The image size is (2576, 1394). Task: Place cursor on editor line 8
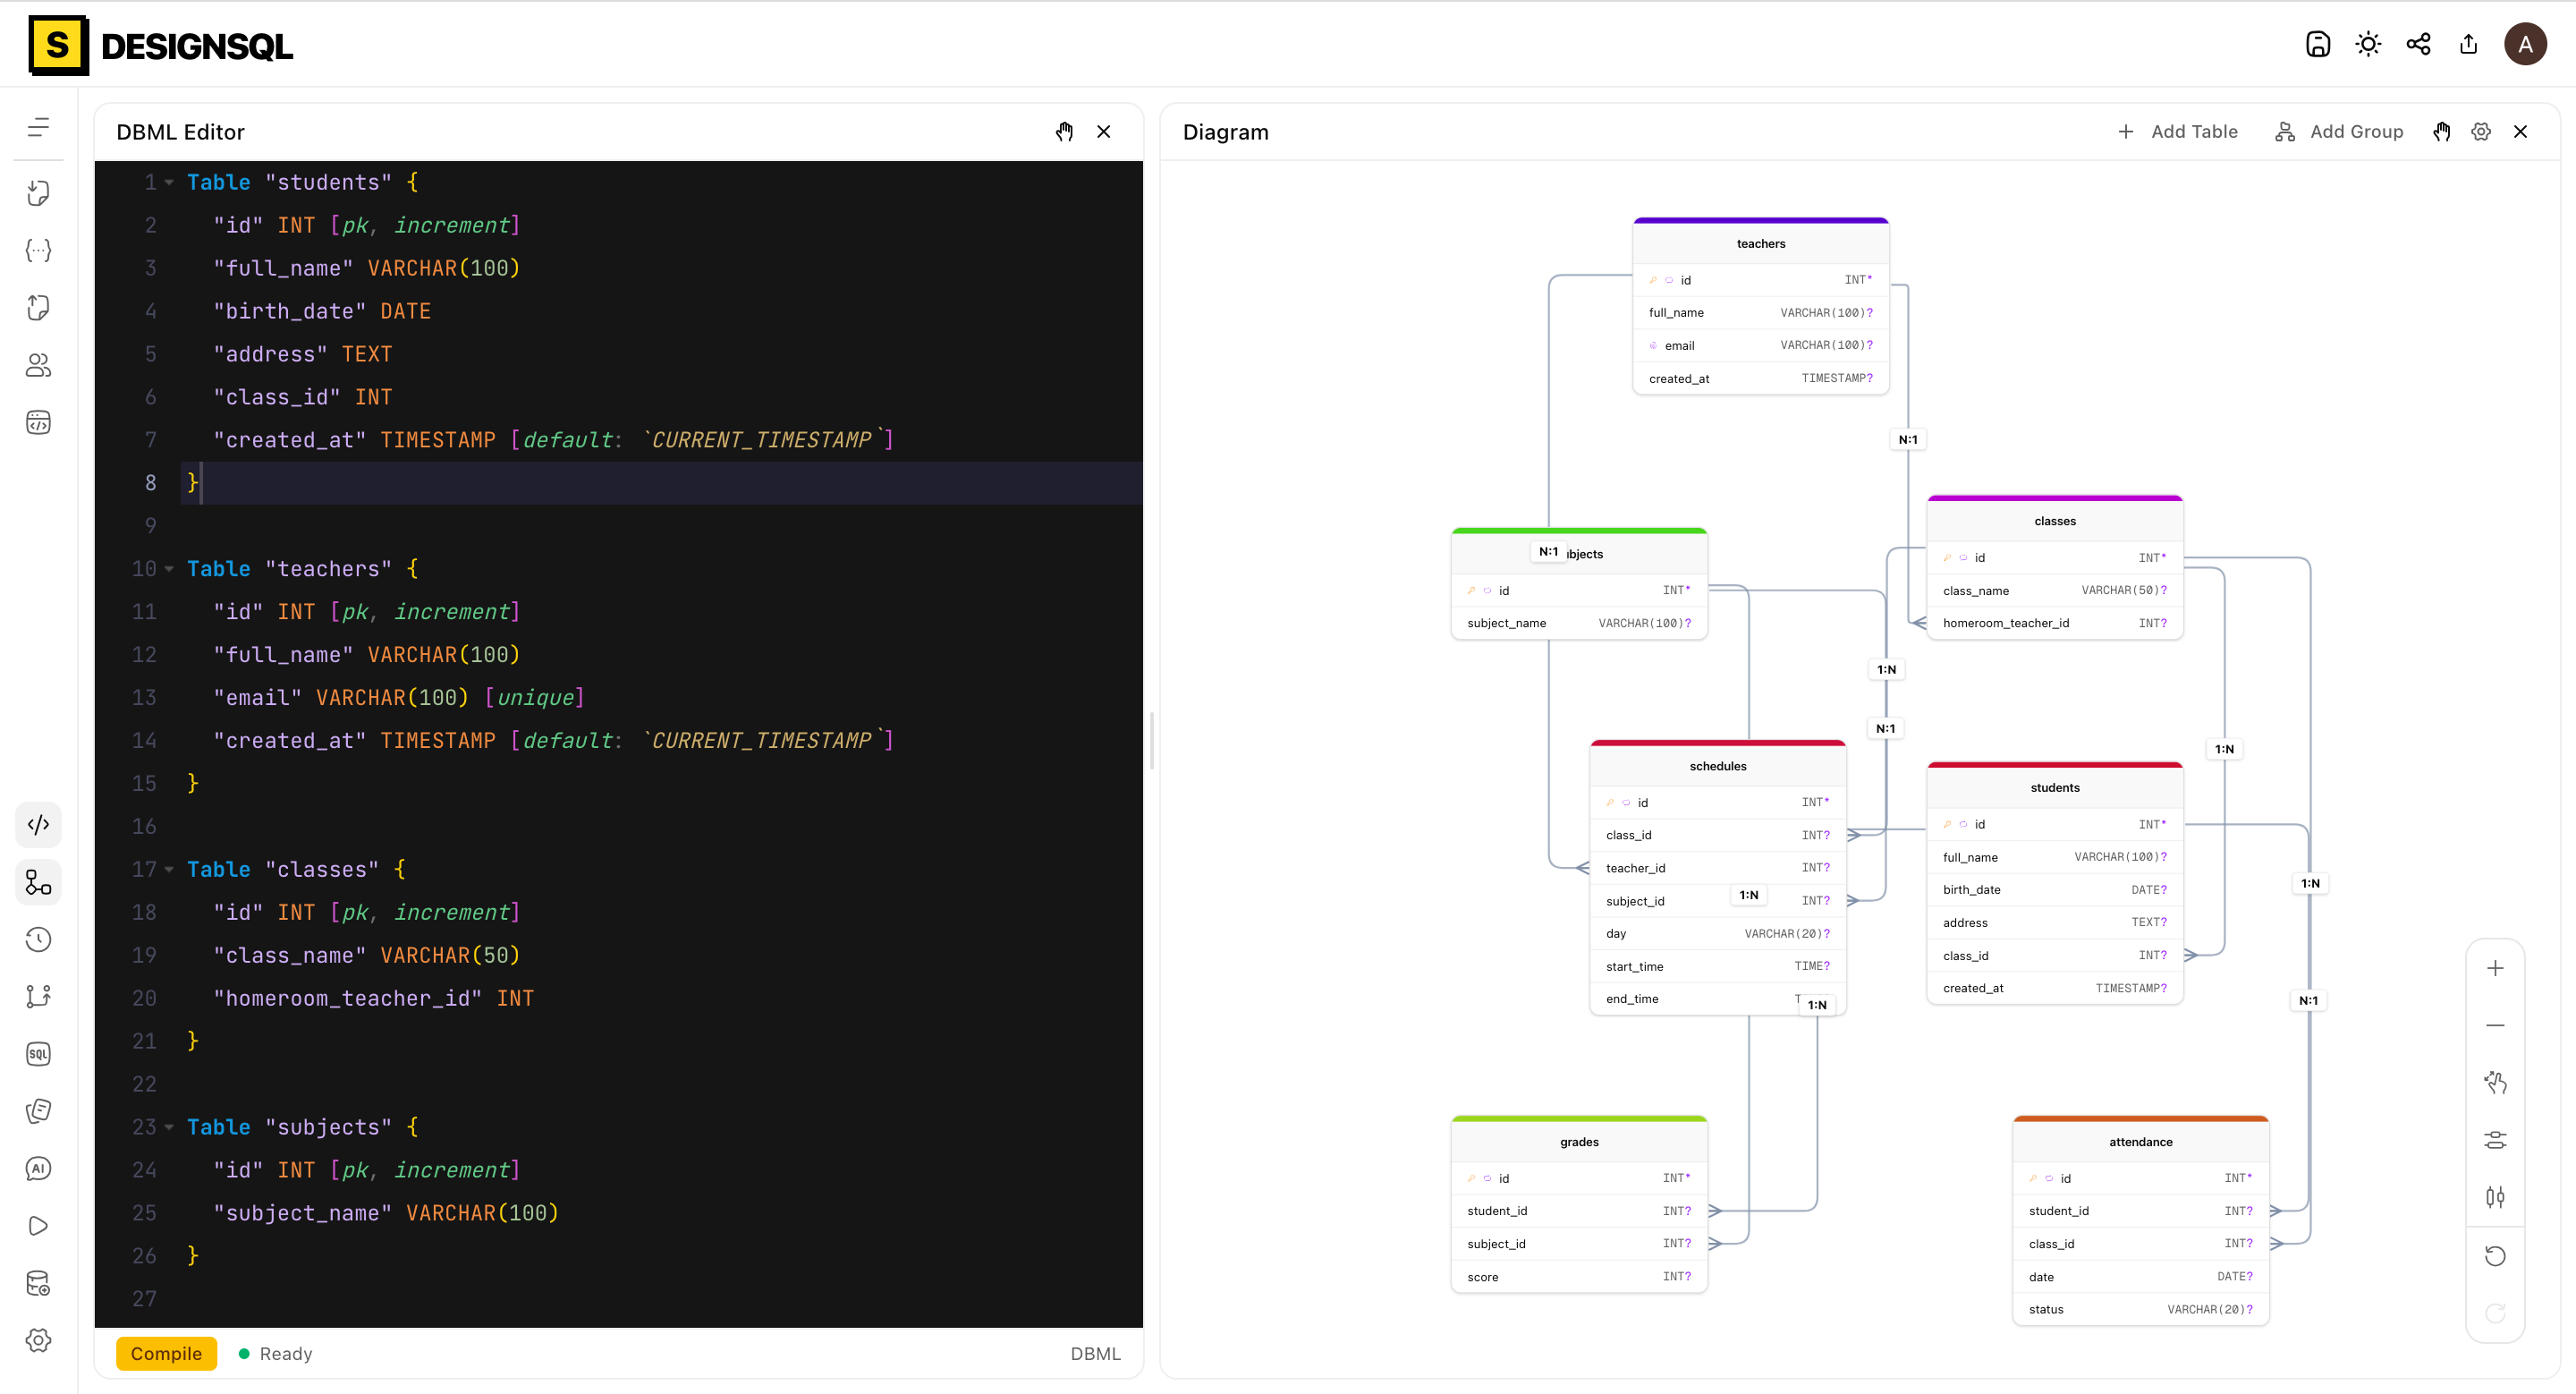click(660, 483)
